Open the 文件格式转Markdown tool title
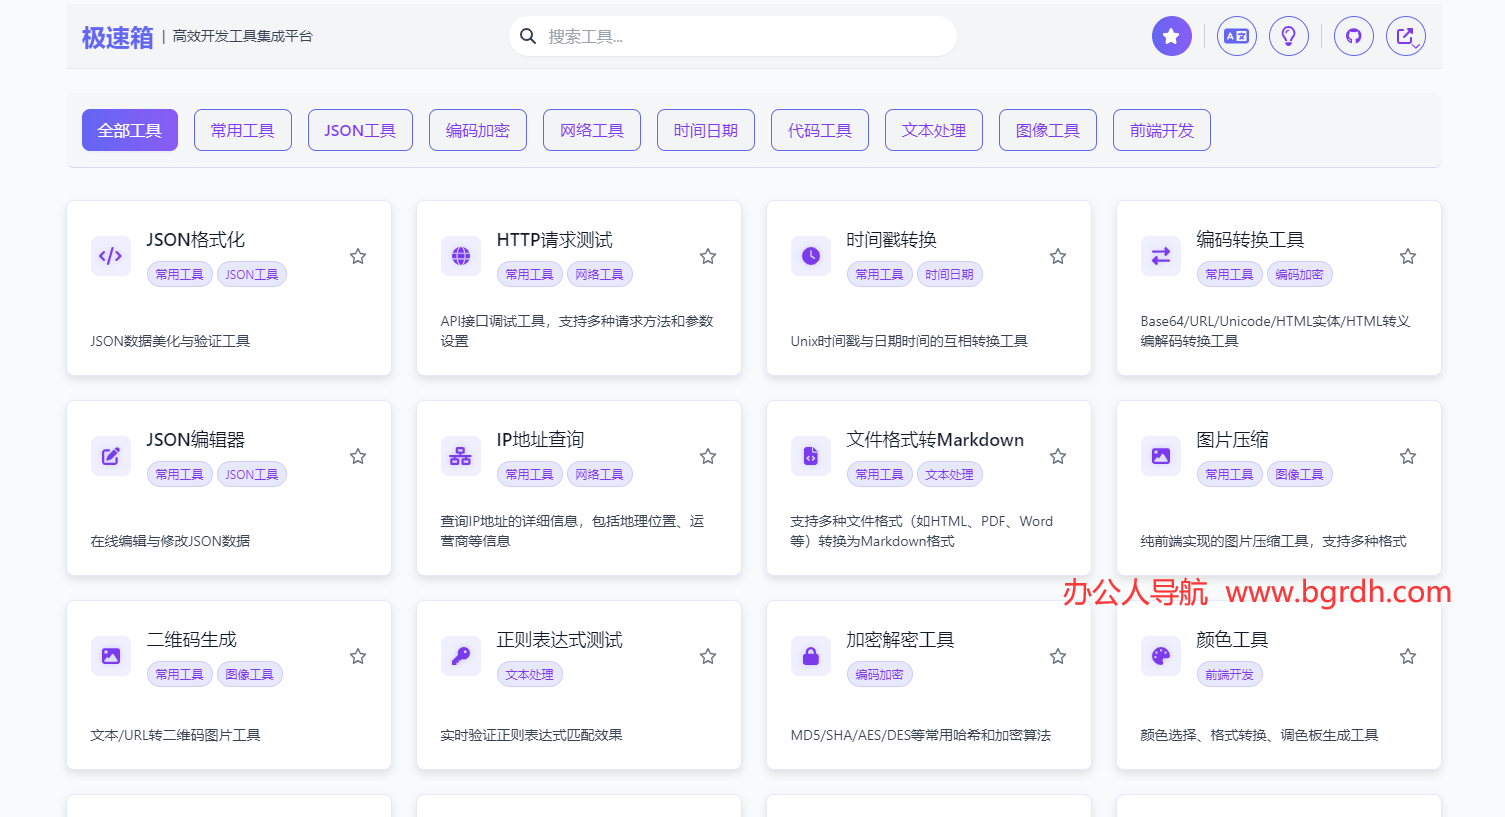 tap(934, 440)
